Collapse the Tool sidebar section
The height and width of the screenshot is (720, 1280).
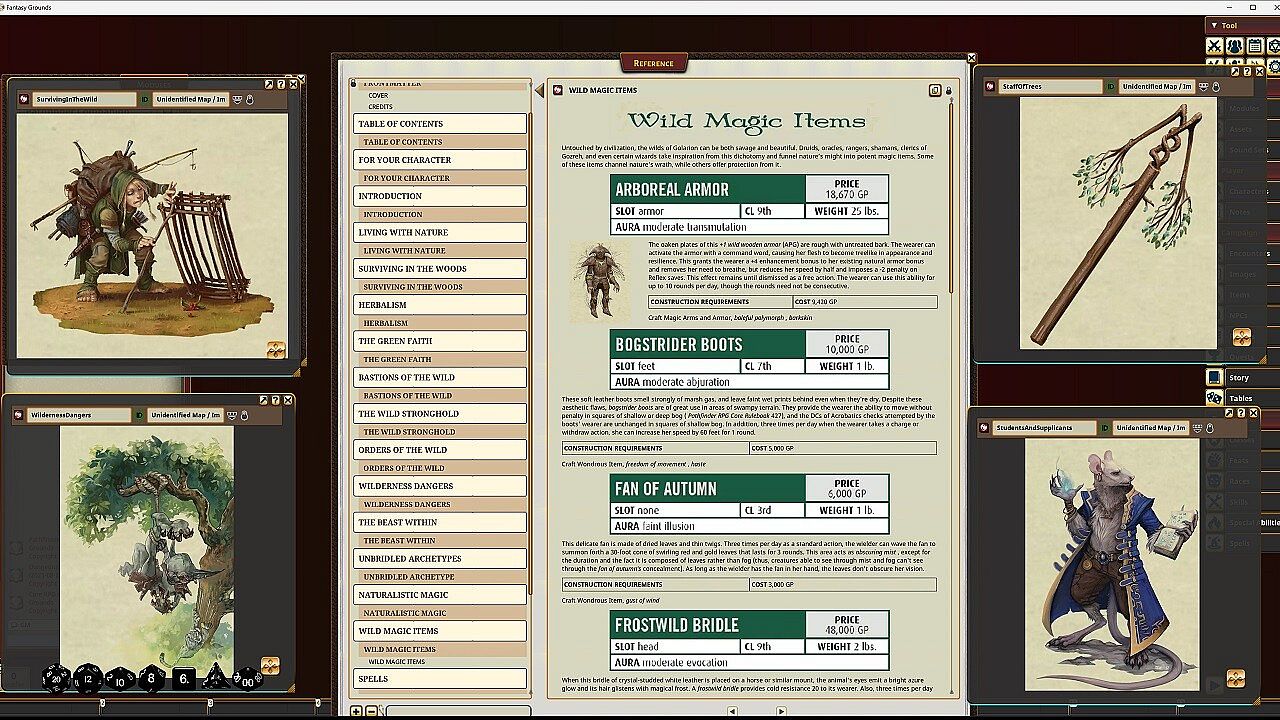click(x=1214, y=25)
